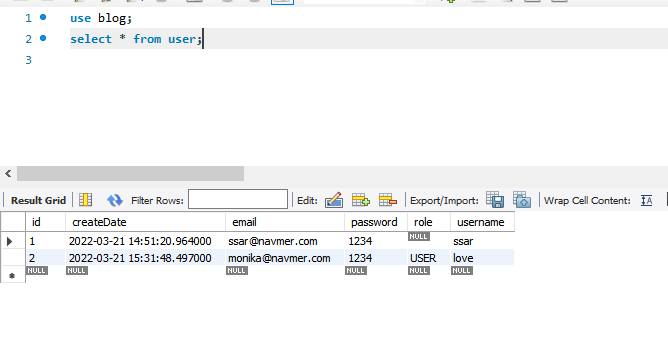The width and height of the screenshot is (668, 361).
Task: Select id cell with value 1
Action: click(46, 241)
